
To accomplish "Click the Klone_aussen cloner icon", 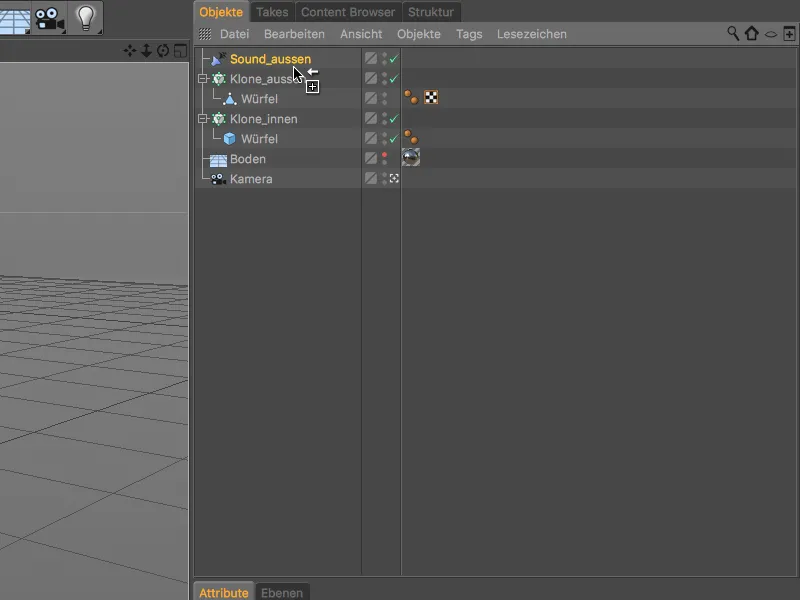I will [218, 79].
